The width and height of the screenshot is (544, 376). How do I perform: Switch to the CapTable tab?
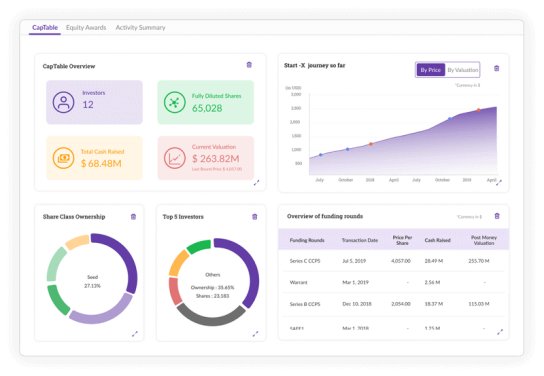click(45, 27)
